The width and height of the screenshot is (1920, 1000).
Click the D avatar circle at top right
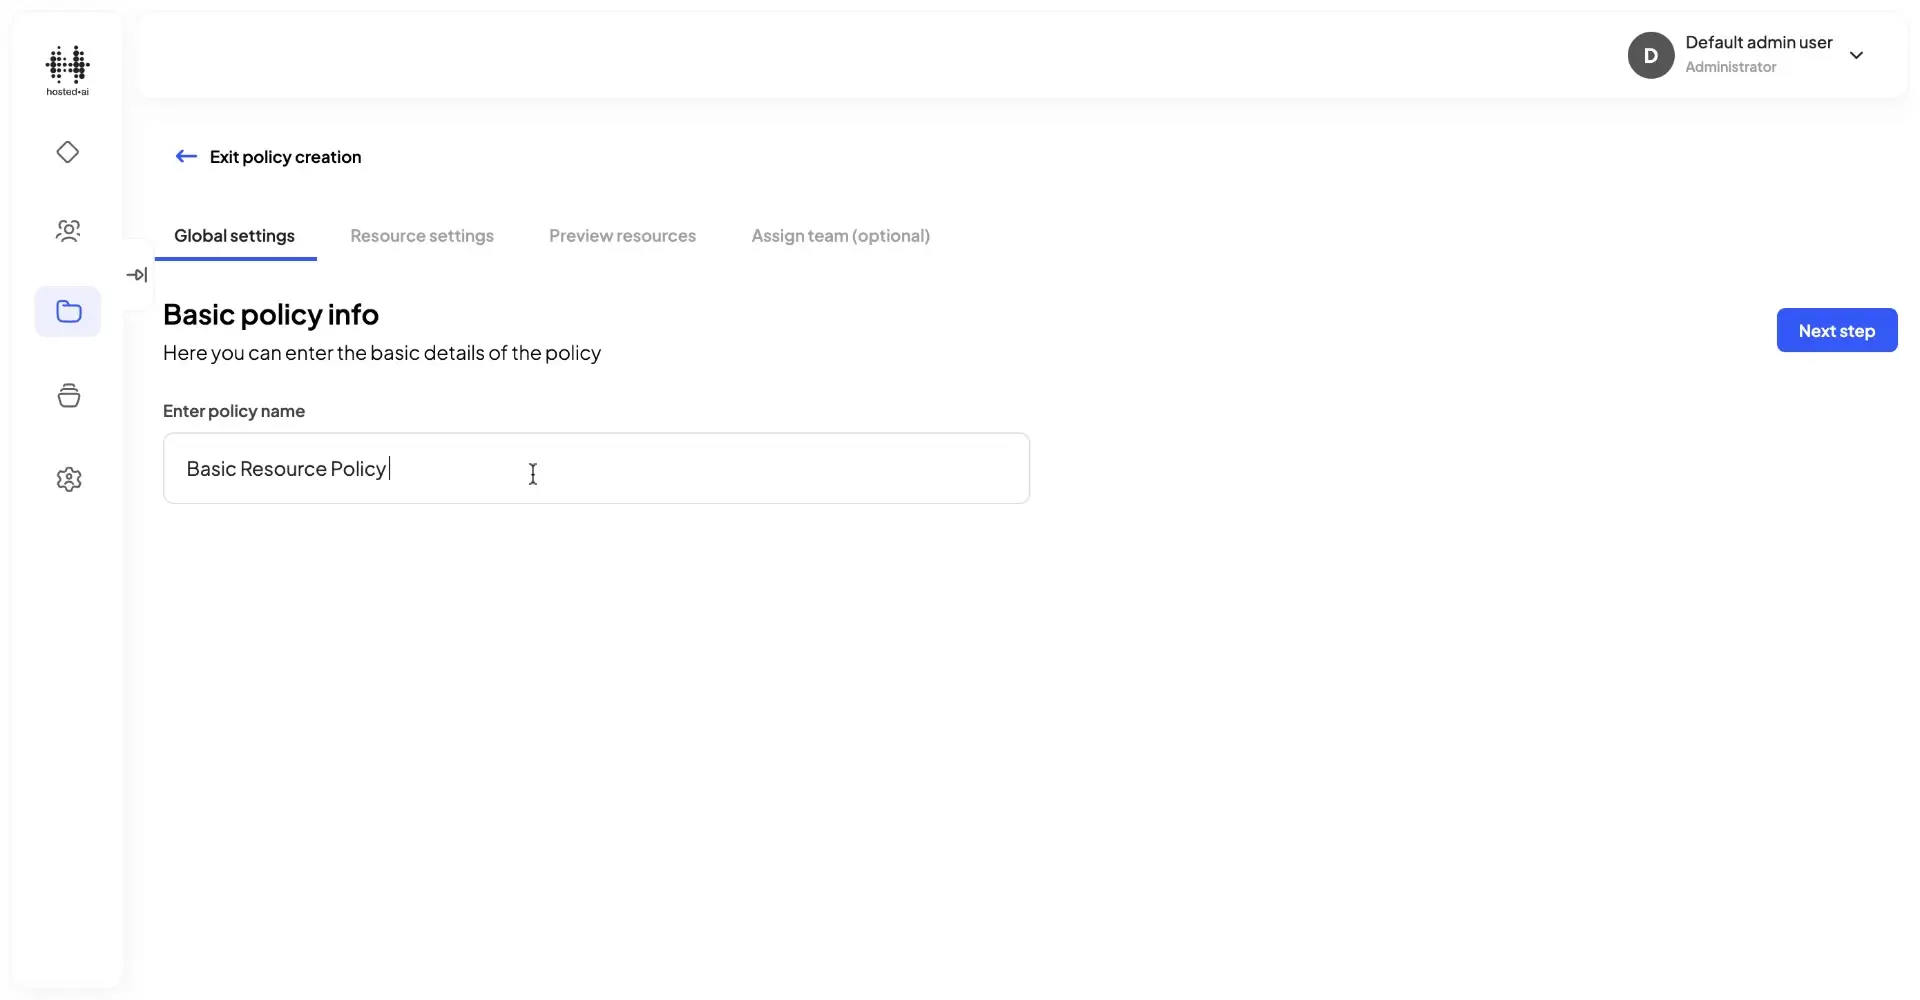tap(1650, 55)
